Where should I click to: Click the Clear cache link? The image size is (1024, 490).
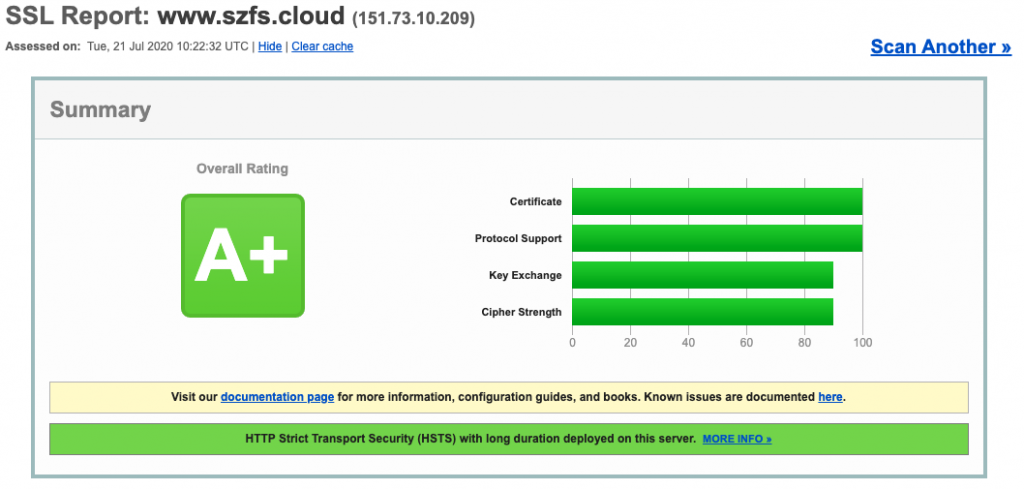[323, 46]
